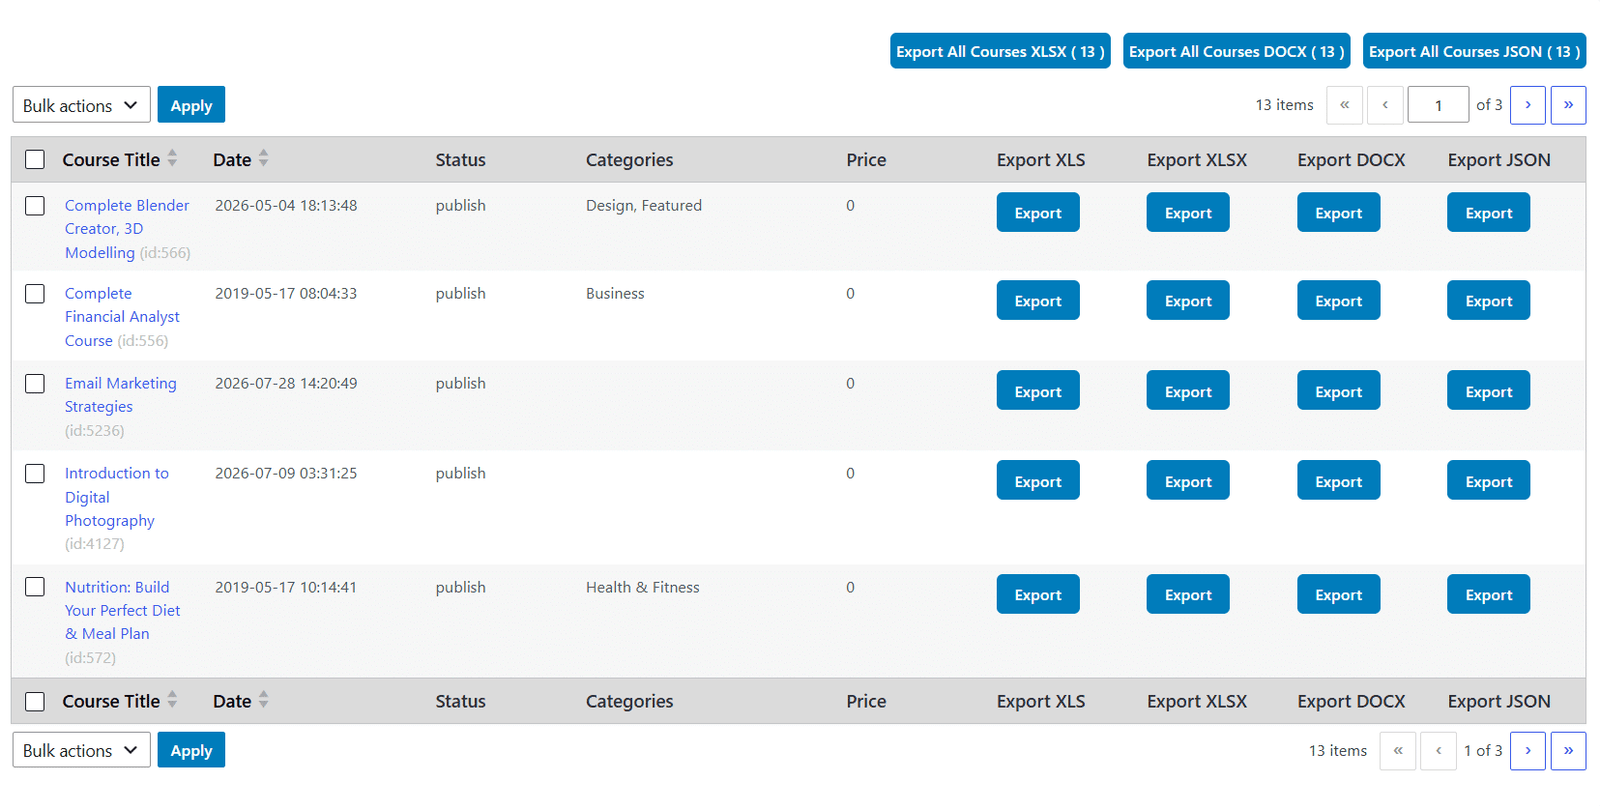Go to next page using top pagination arrow

(x=1527, y=105)
